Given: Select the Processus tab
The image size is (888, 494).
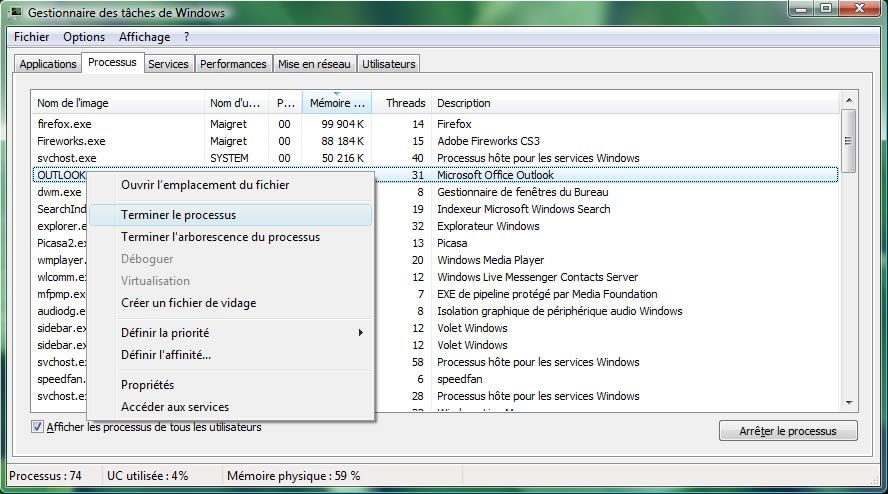Looking at the screenshot, I should [112, 62].
